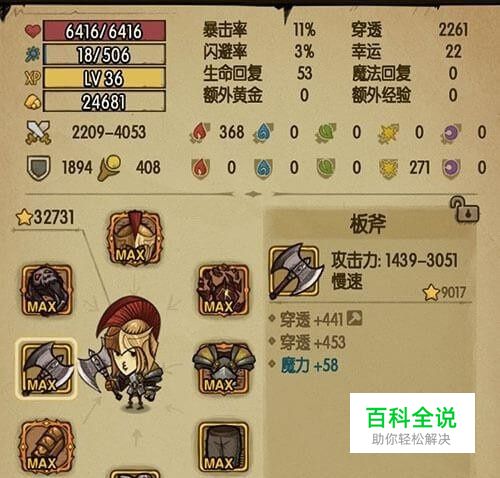Select the shoulder pauldrons equipment slot
Image resolution: width=500 pixels, height=478 pixels.
[x=223, y=369]
